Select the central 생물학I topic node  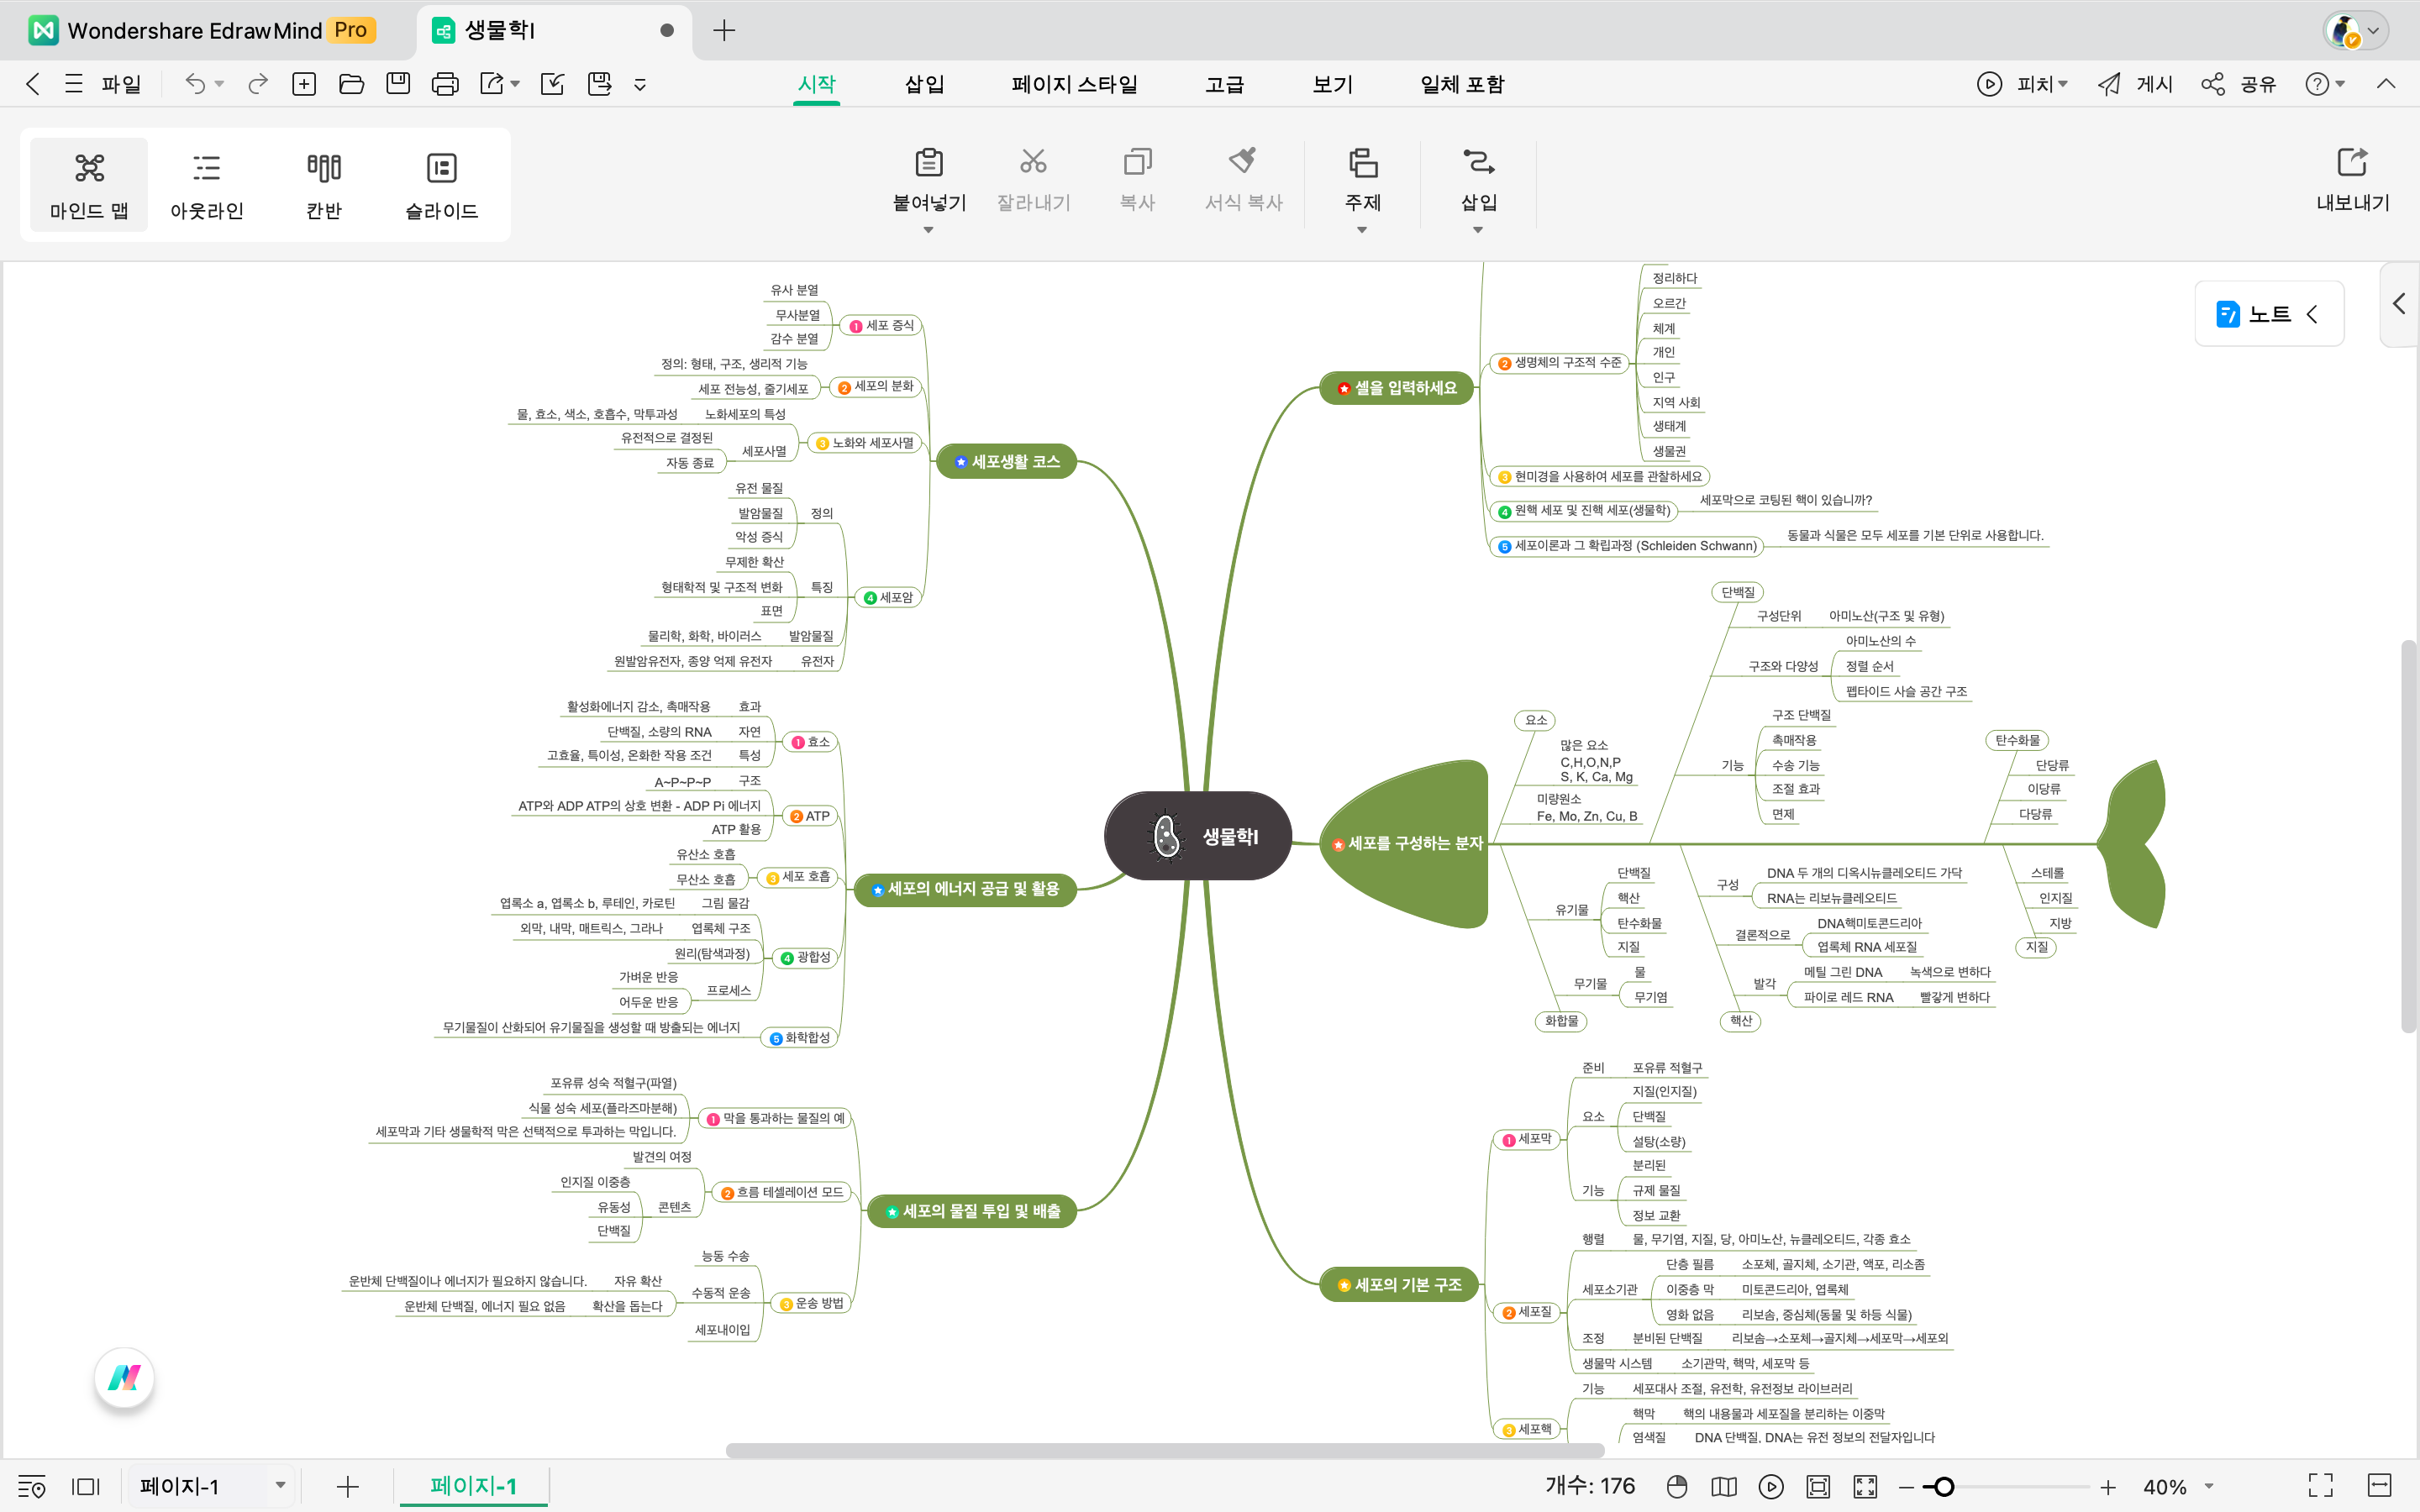1198,836
